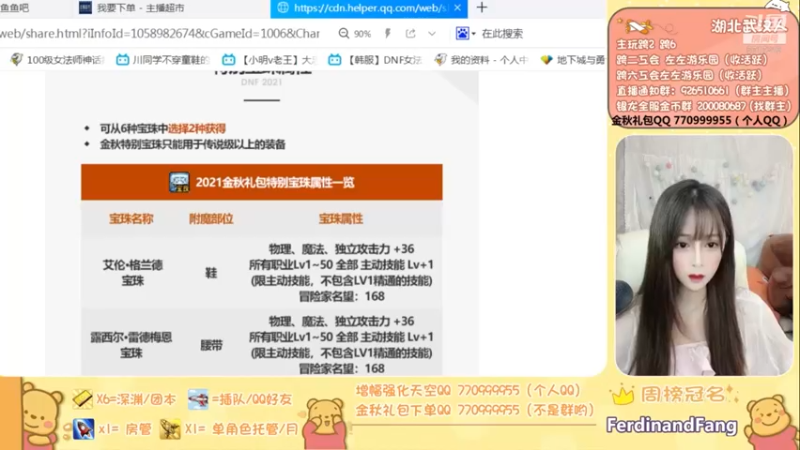Click the 艾伦·格兰德宝珠 cell
Image resolution: width=800 pixels, height=450 pixels.
pos(133,273)
